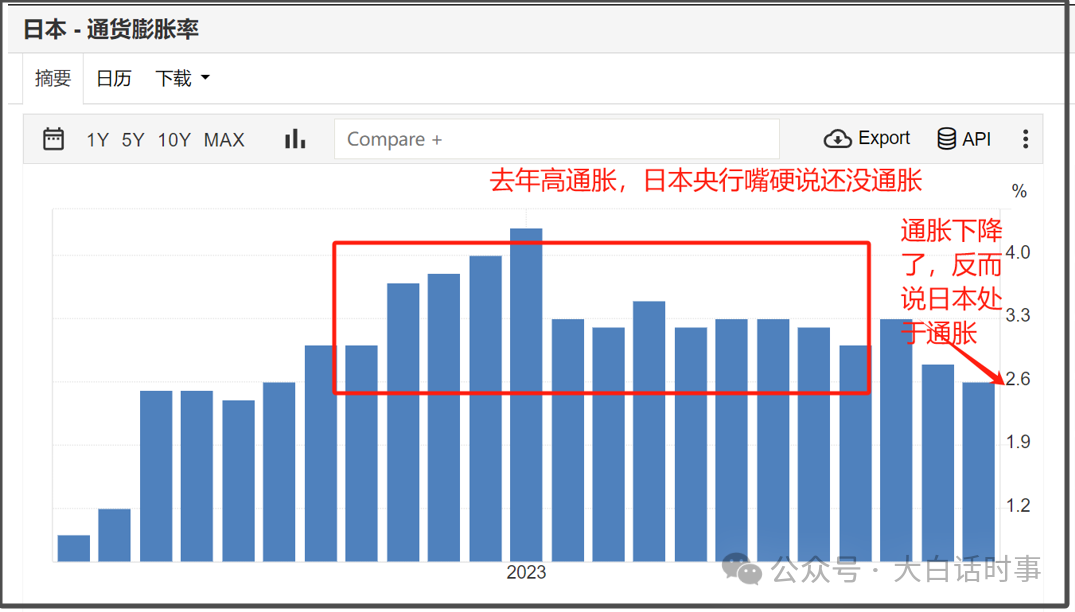The image size is (1075, 612).
Task: Click the 2023 axis label
Action: pos(526,572)
